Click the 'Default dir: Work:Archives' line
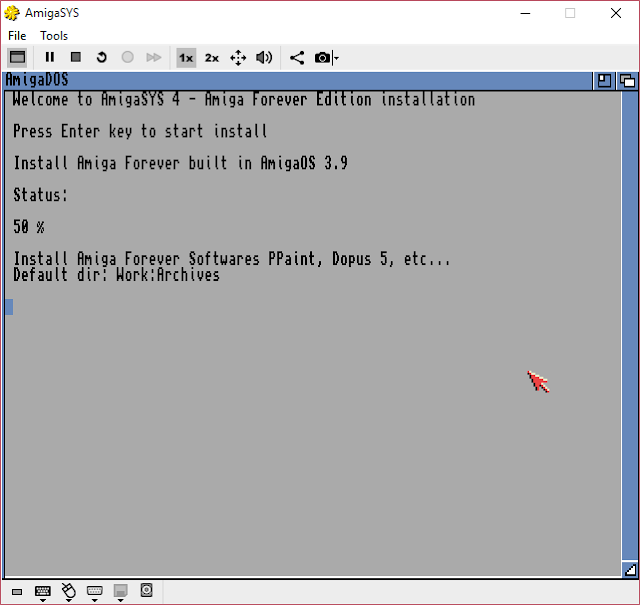The width and height of the screenshot is (640, 605). (x=116, y=275)
